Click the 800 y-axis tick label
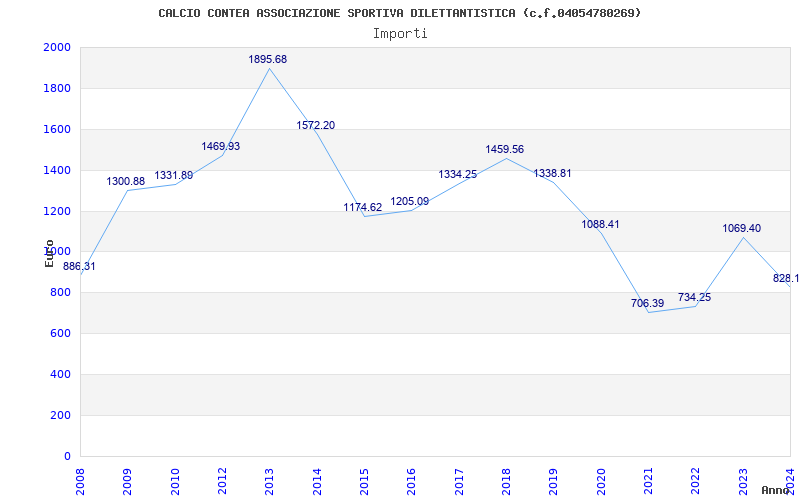The image size is (800, 500). [61, 292]
